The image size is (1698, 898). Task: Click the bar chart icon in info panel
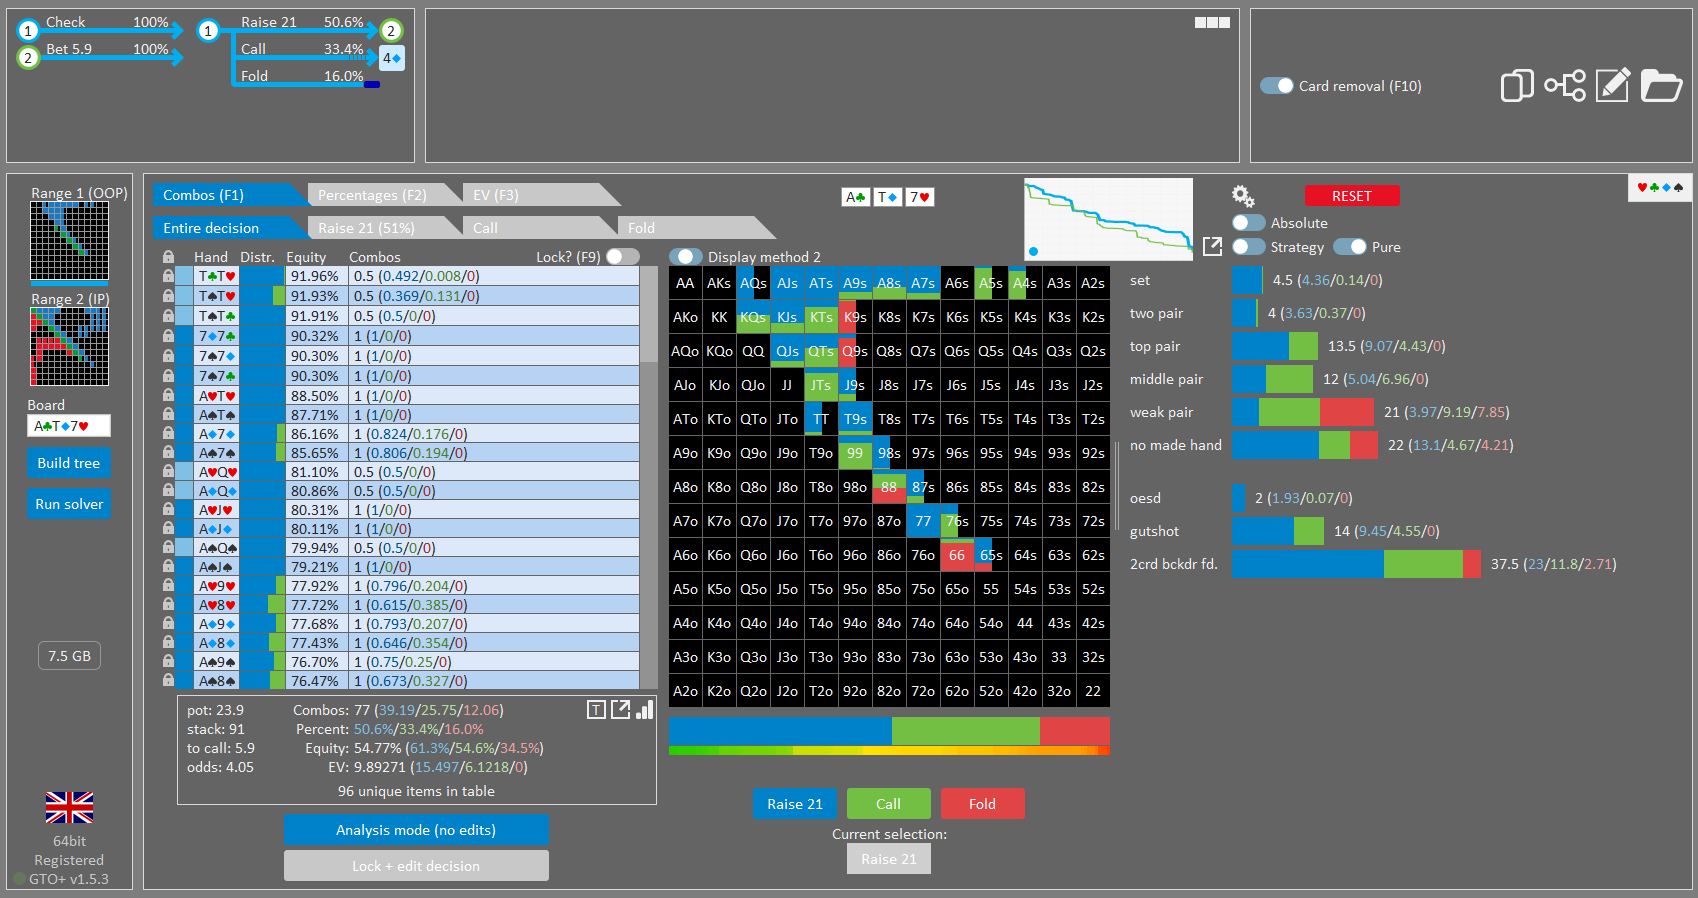coord(645,710)
